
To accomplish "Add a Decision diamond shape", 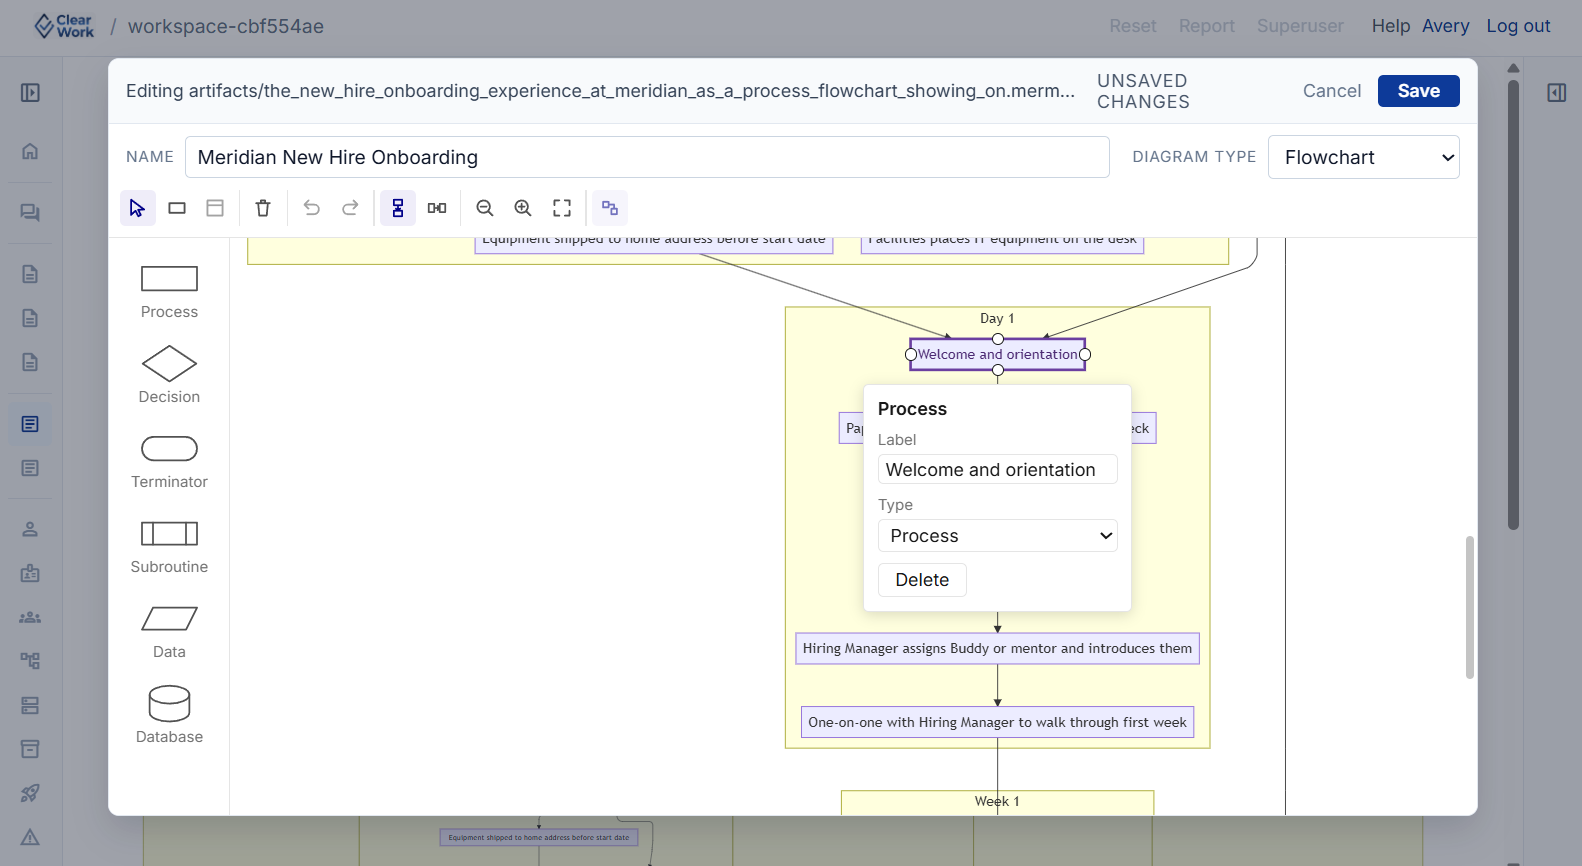I will click(x=169, y=376).
